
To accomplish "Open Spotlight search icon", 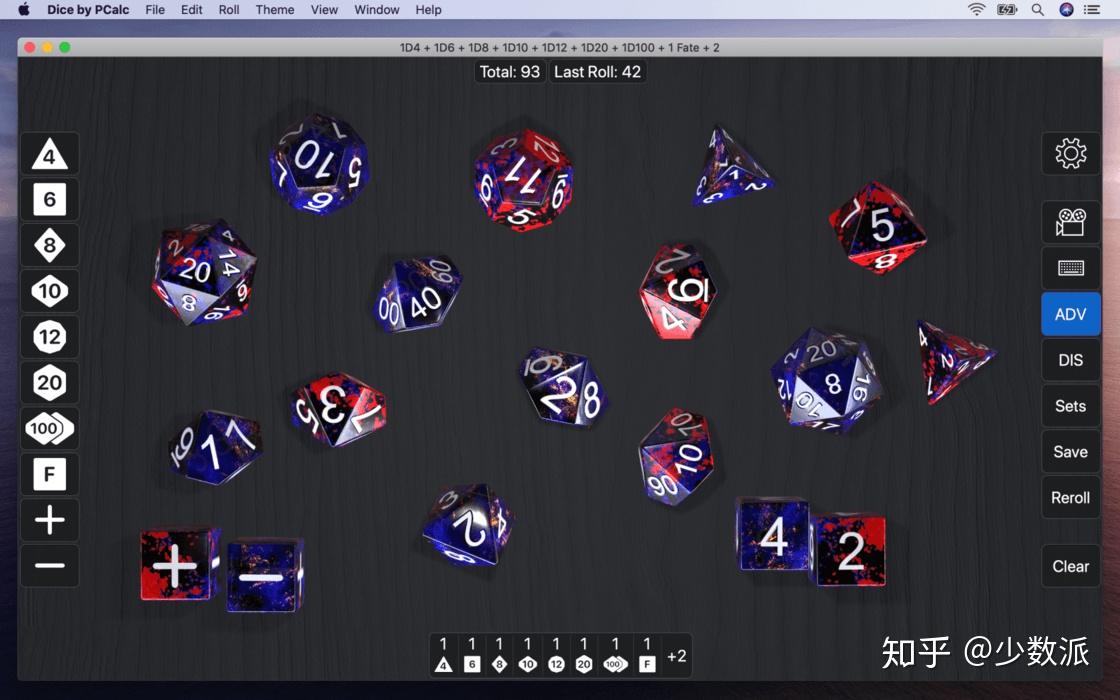I will tap(1038, 9).
